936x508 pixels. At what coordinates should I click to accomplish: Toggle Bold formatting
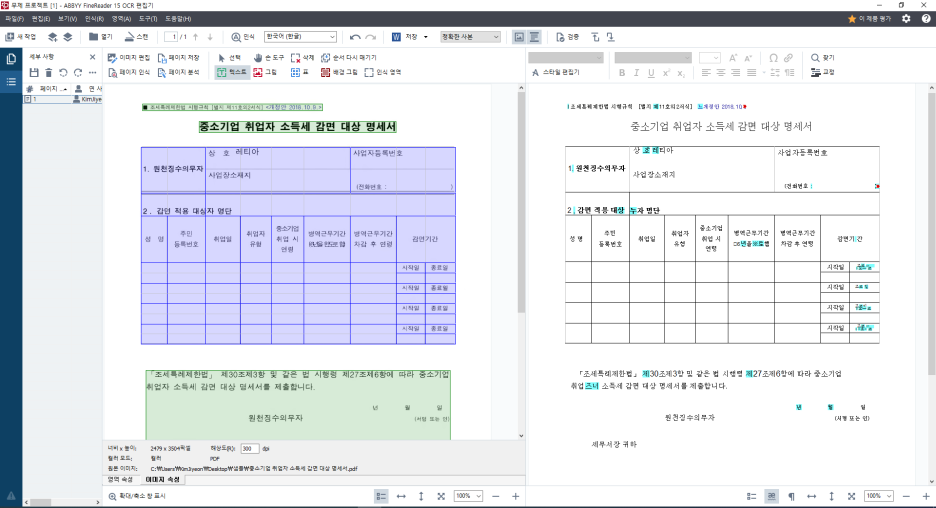pyautogui.click(x=622, y=73)
